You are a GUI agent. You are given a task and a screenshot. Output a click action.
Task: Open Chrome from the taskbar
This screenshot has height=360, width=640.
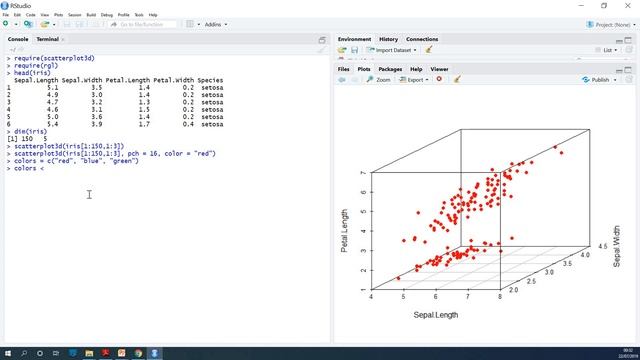(x=138, y=353)
